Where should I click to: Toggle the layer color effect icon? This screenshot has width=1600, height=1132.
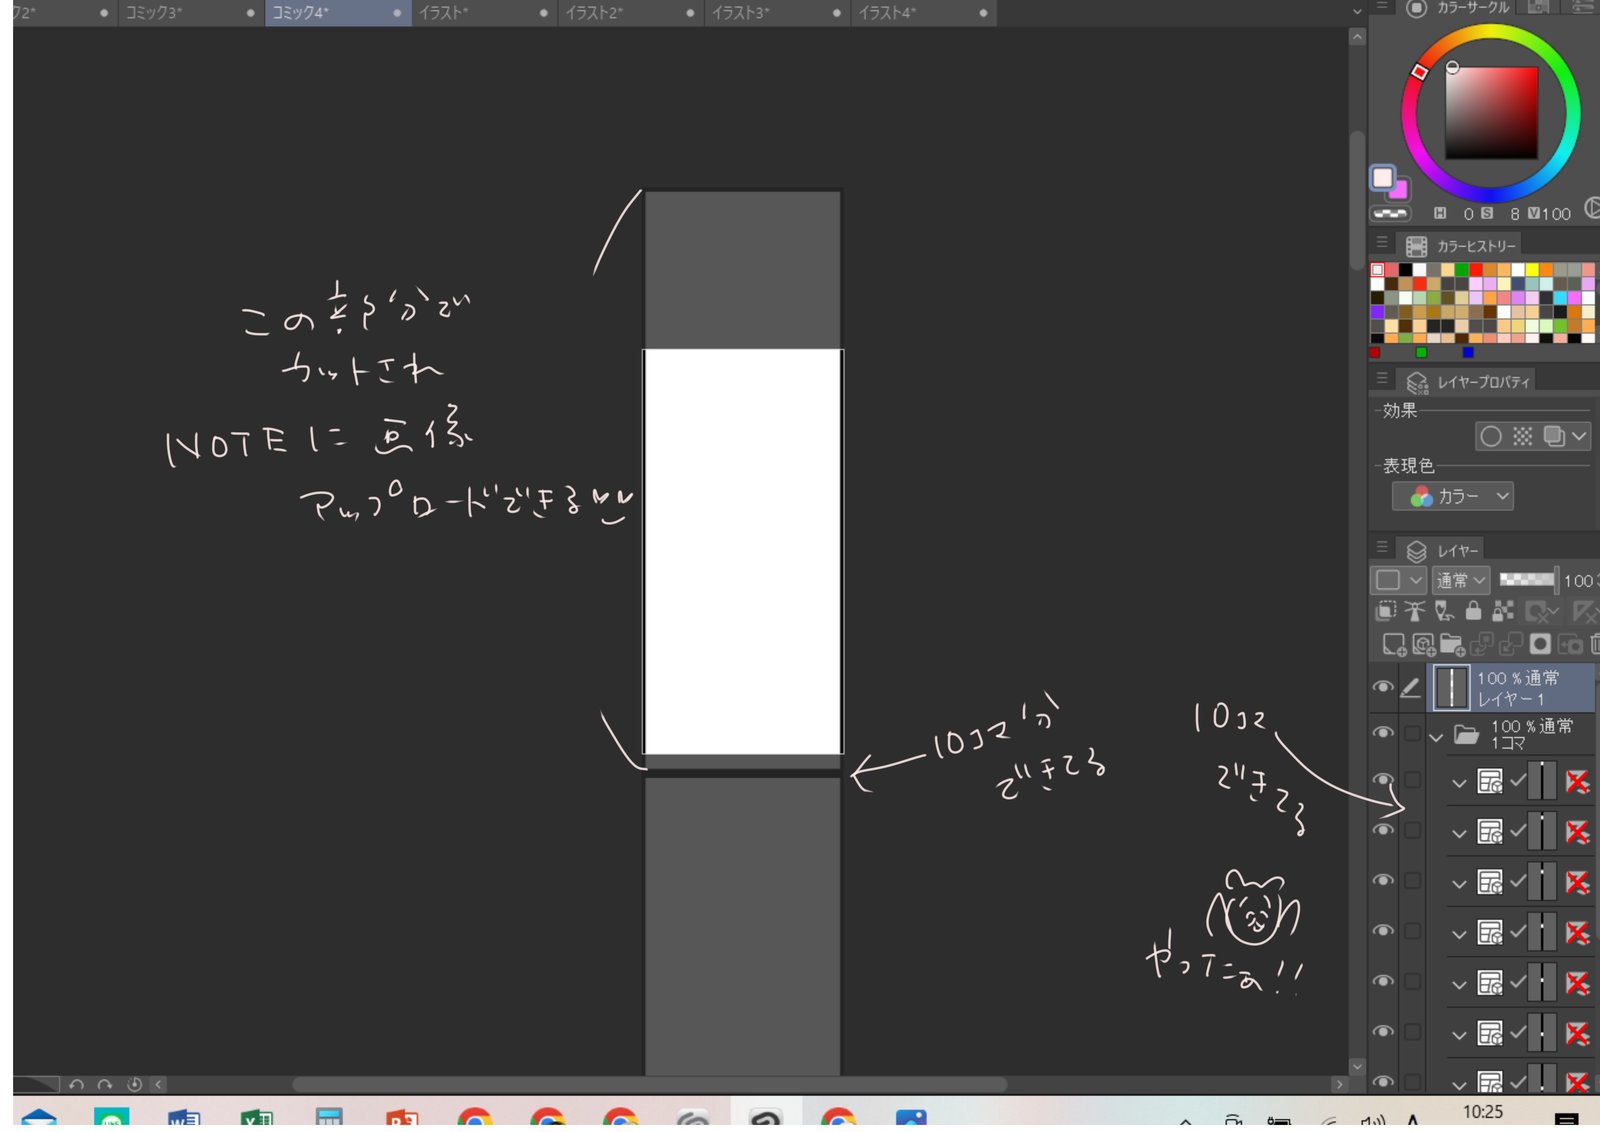click(1553, 436)
